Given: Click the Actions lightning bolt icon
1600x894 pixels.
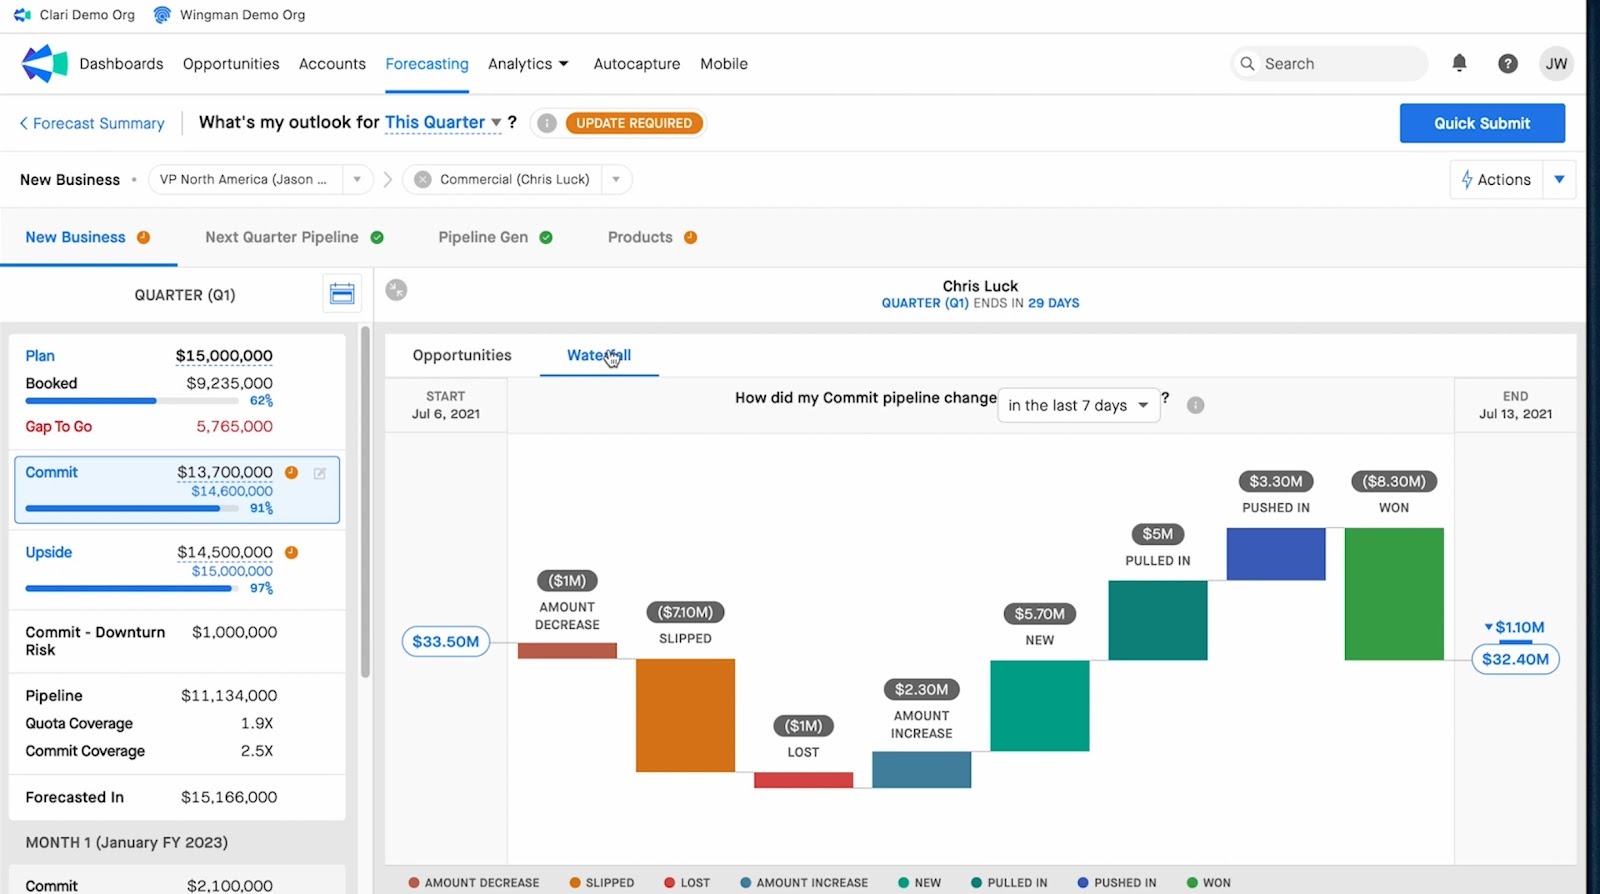Looking at the screenshot, I should pos(1467,179).
